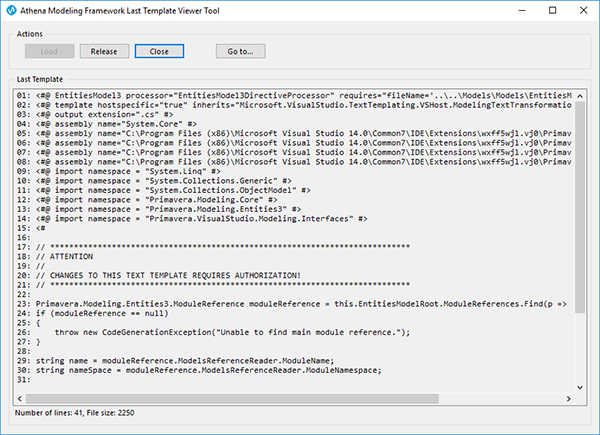Click the disabled Load button
This screenshot has width=600, height=435.
(50, 51)
